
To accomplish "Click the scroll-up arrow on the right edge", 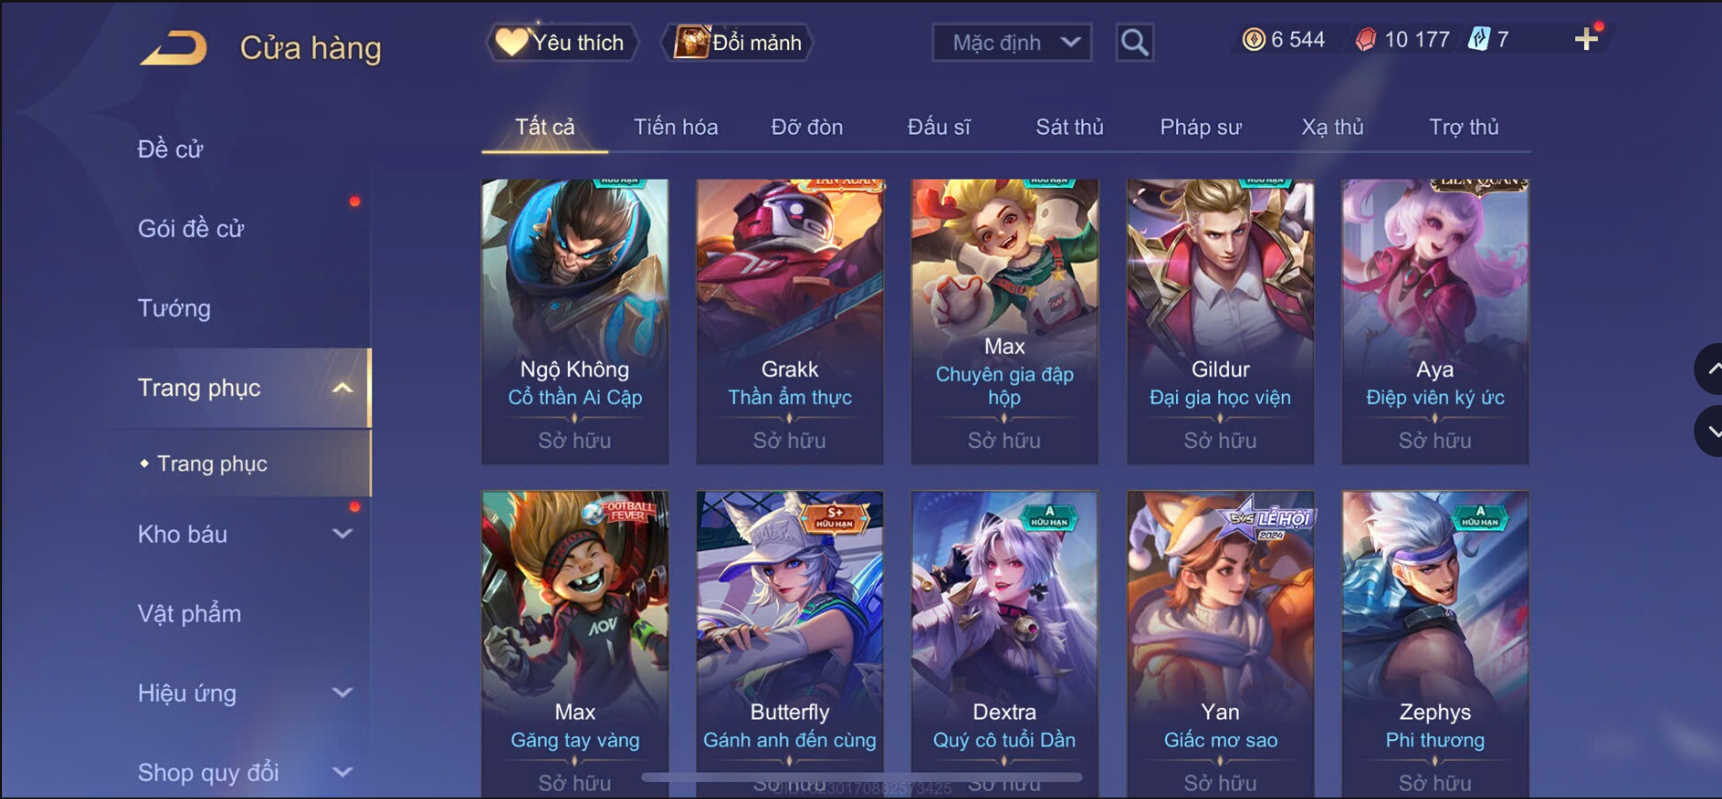I will click(x=1709, y=369).
